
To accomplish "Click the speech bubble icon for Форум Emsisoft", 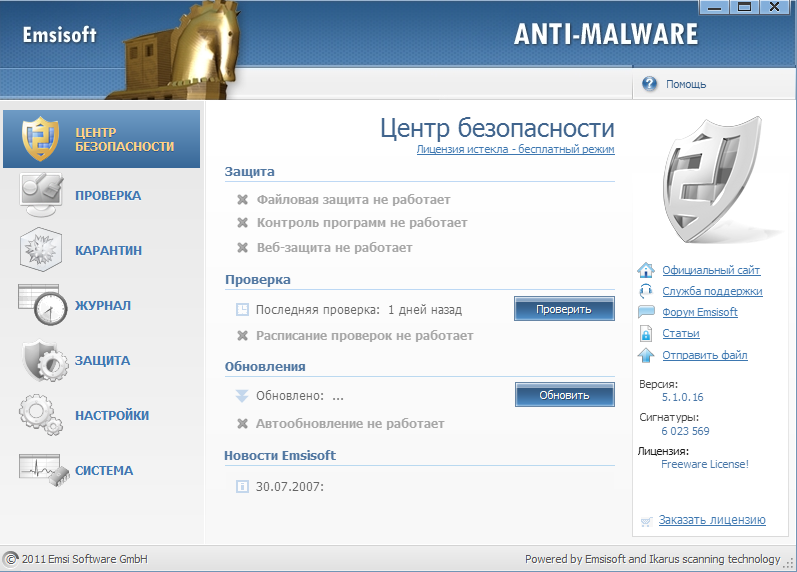I will pyautogui.click(x=646, y=312).
